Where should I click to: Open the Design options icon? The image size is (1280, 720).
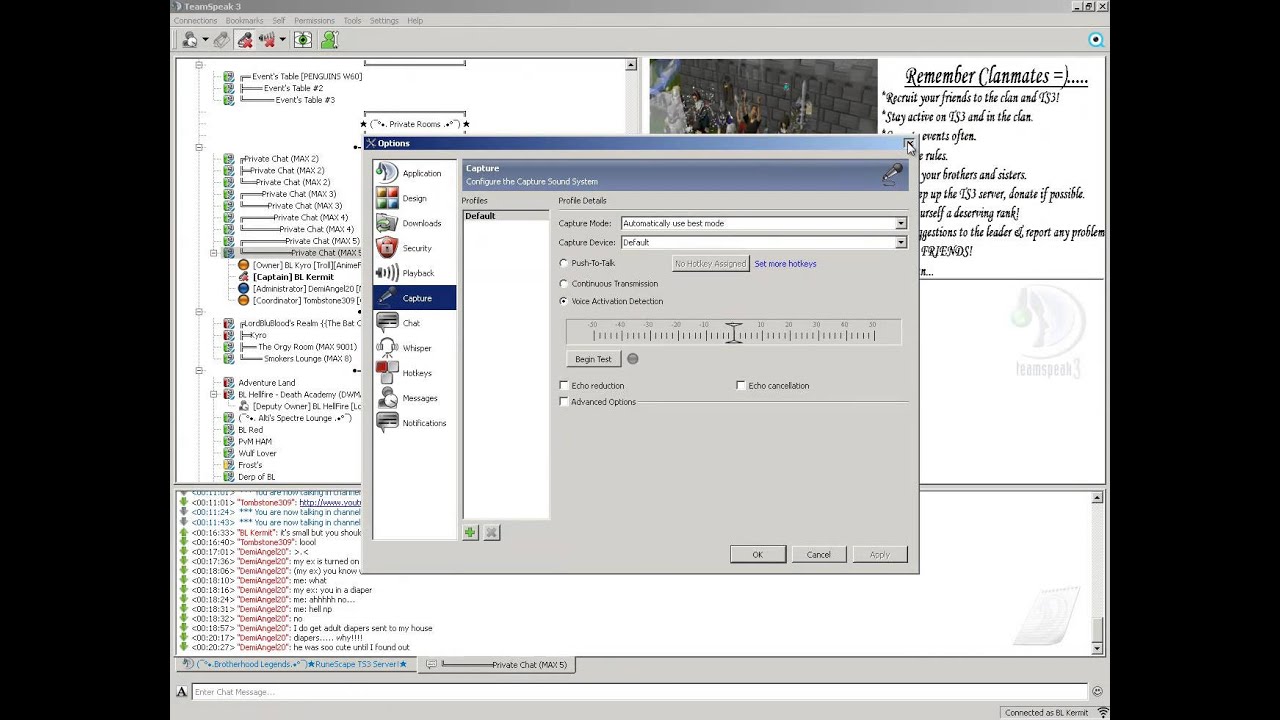pos(387,198)
